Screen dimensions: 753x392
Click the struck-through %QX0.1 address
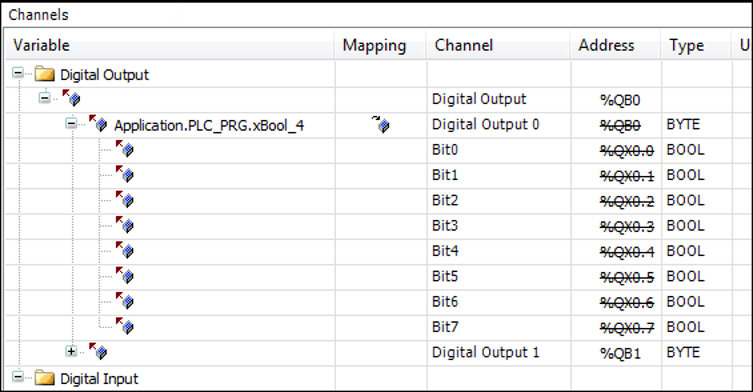(x=627, y=176)
